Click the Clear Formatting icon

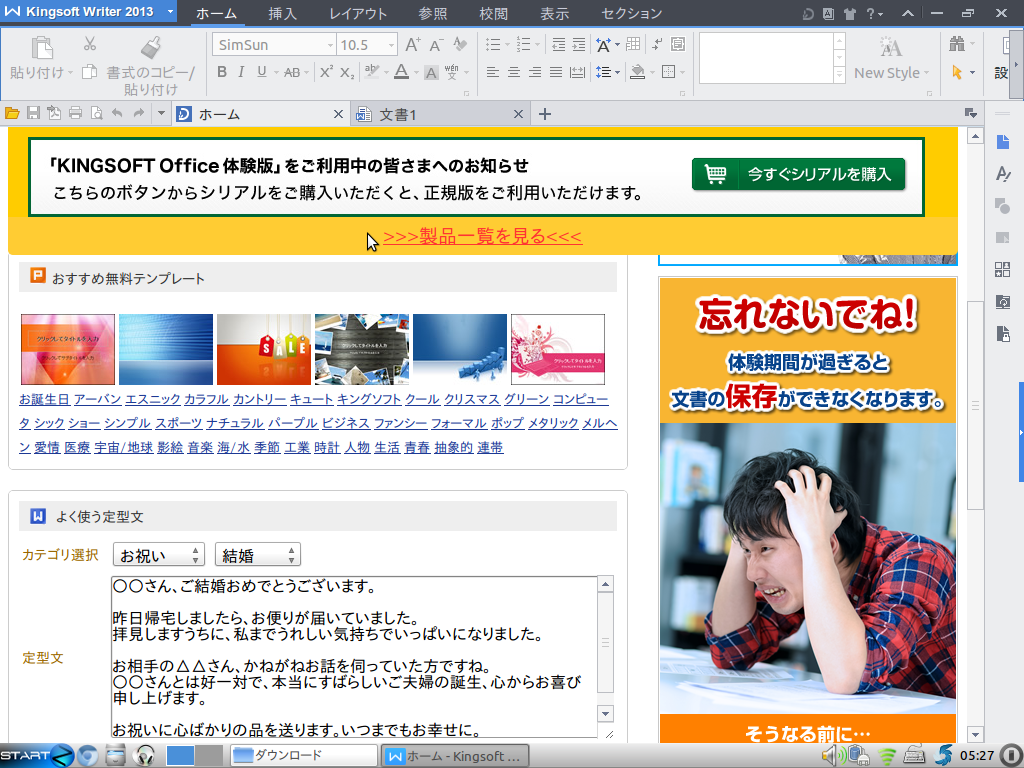click(x=460, y=44)
